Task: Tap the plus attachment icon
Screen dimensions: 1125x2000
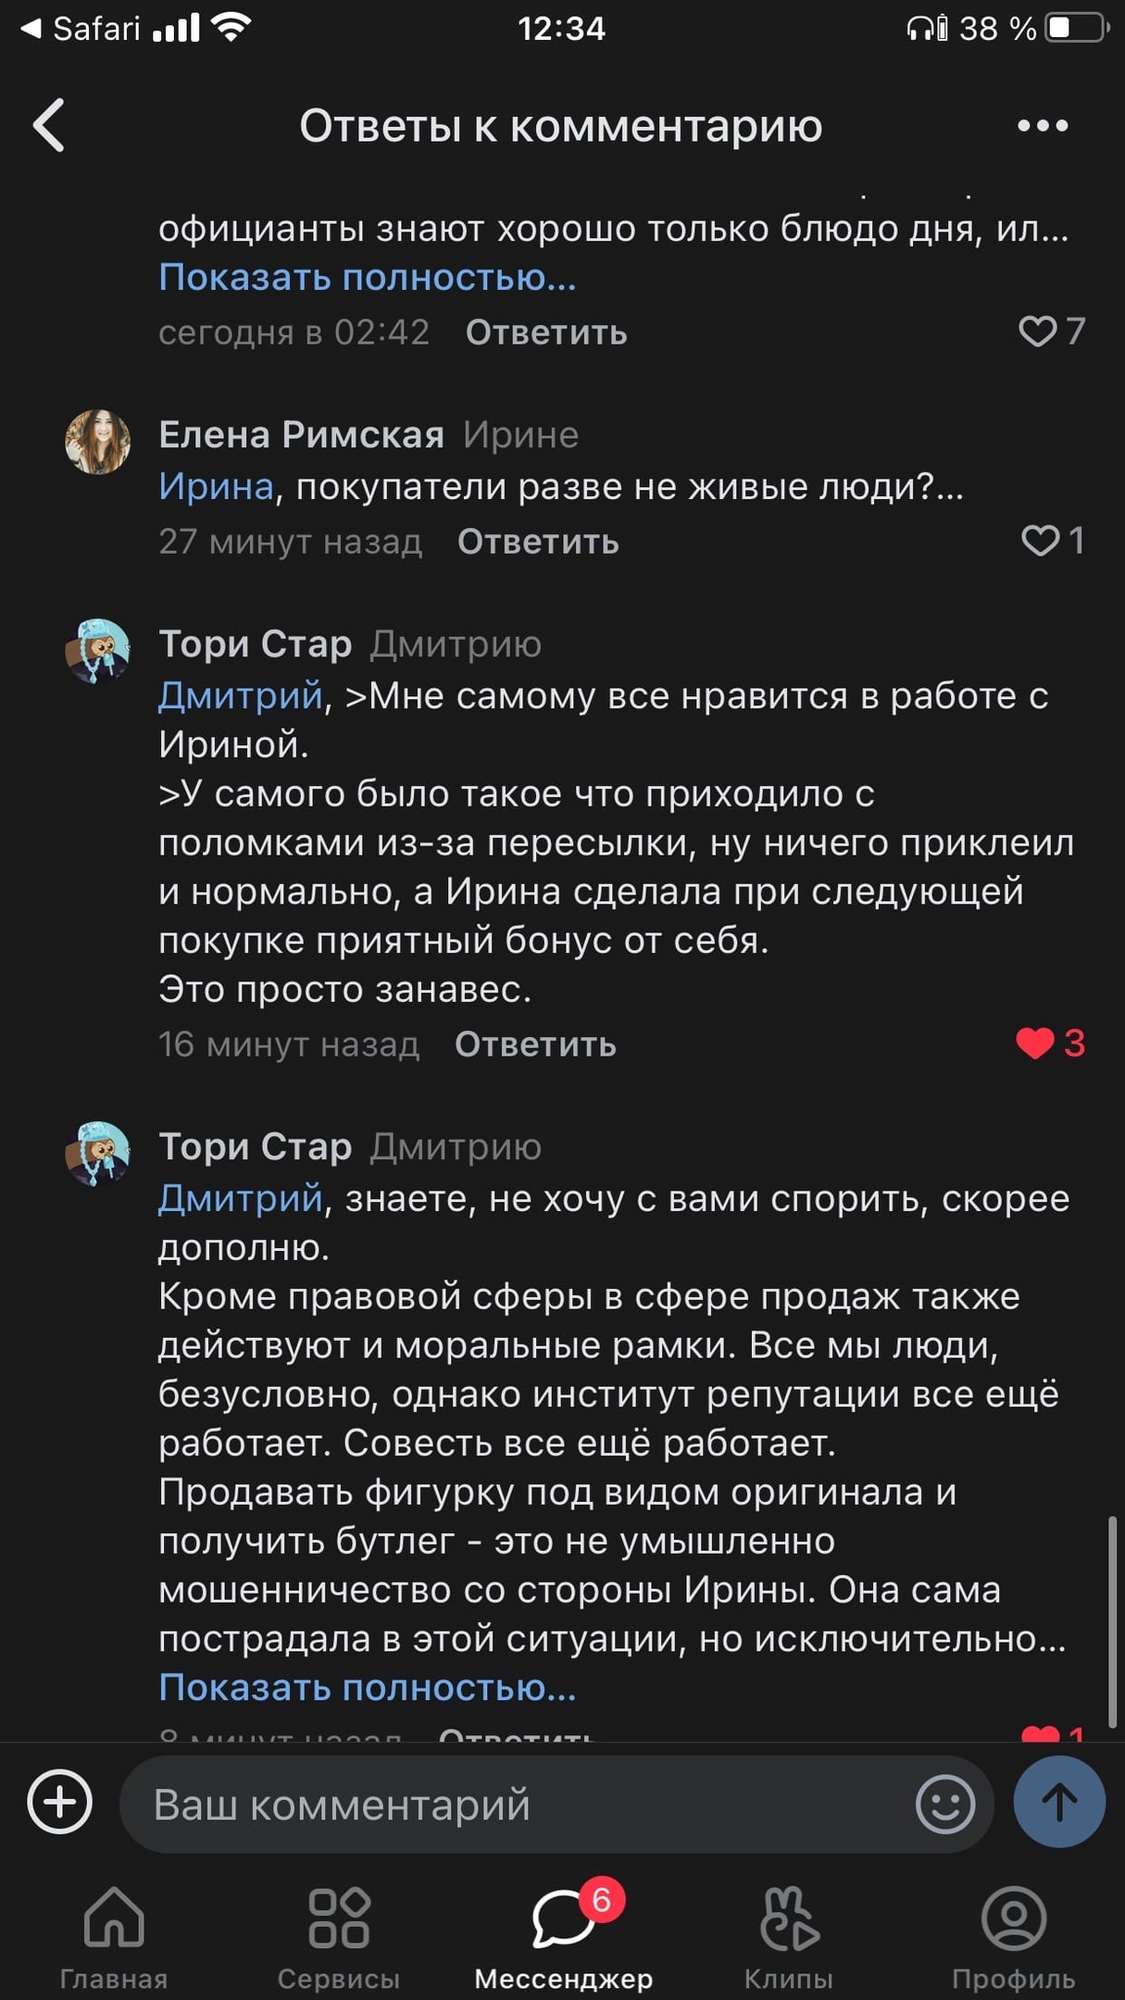Action: (x=60, y=1802)
